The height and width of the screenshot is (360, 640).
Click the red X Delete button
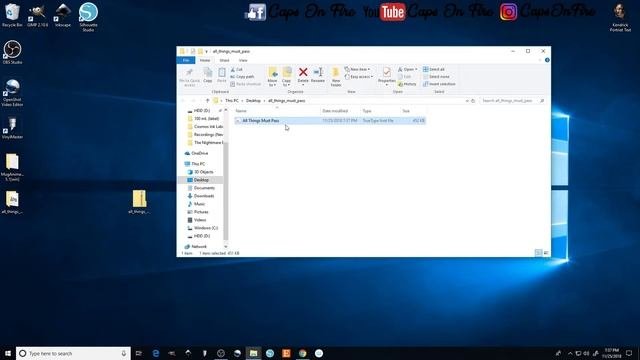click(303, 76)
